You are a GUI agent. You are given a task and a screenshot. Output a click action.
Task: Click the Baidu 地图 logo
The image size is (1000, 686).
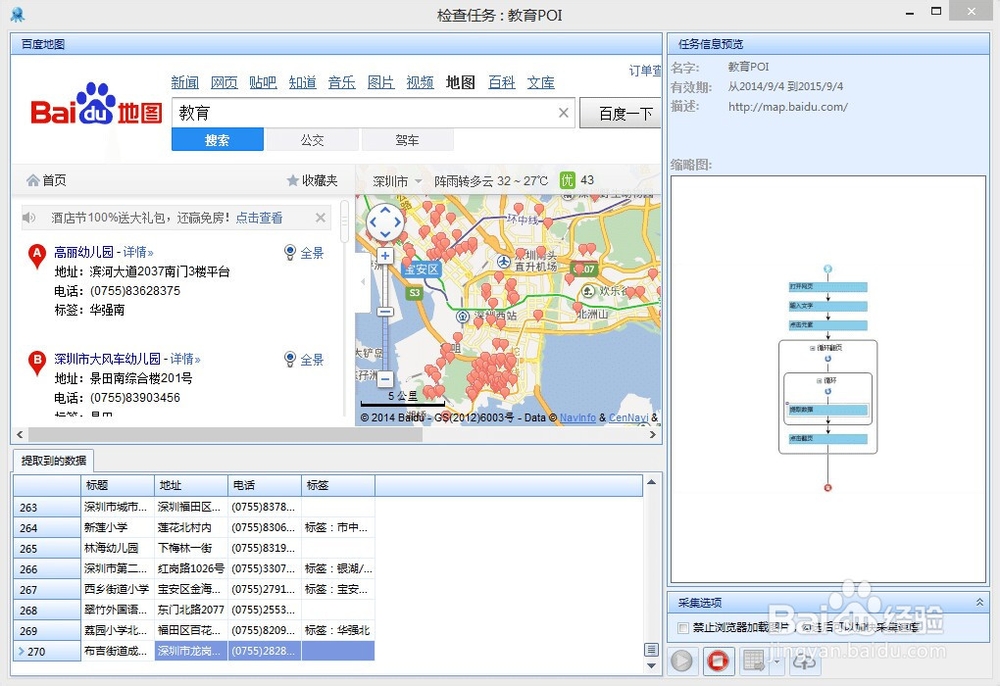[x=96, y=106]
